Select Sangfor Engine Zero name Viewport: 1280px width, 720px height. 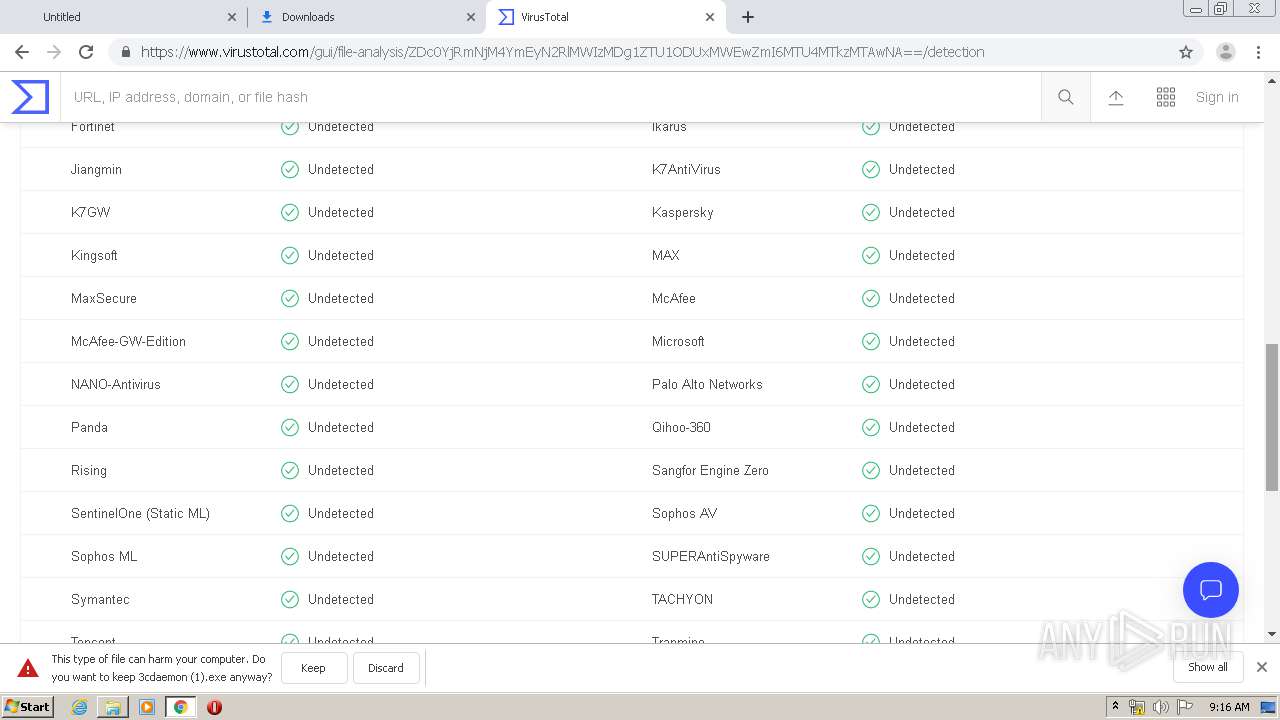click(x=710, y=470)
